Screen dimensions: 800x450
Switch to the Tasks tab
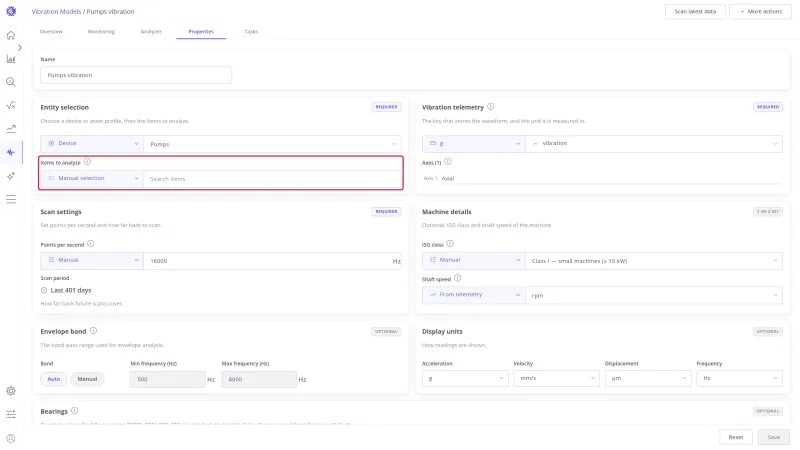point(251,32)
